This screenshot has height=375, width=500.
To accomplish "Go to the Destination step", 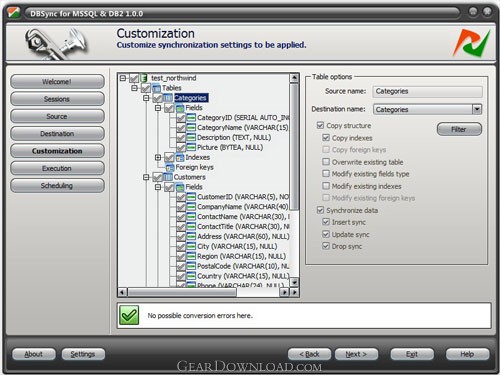I will click(57, 134).
